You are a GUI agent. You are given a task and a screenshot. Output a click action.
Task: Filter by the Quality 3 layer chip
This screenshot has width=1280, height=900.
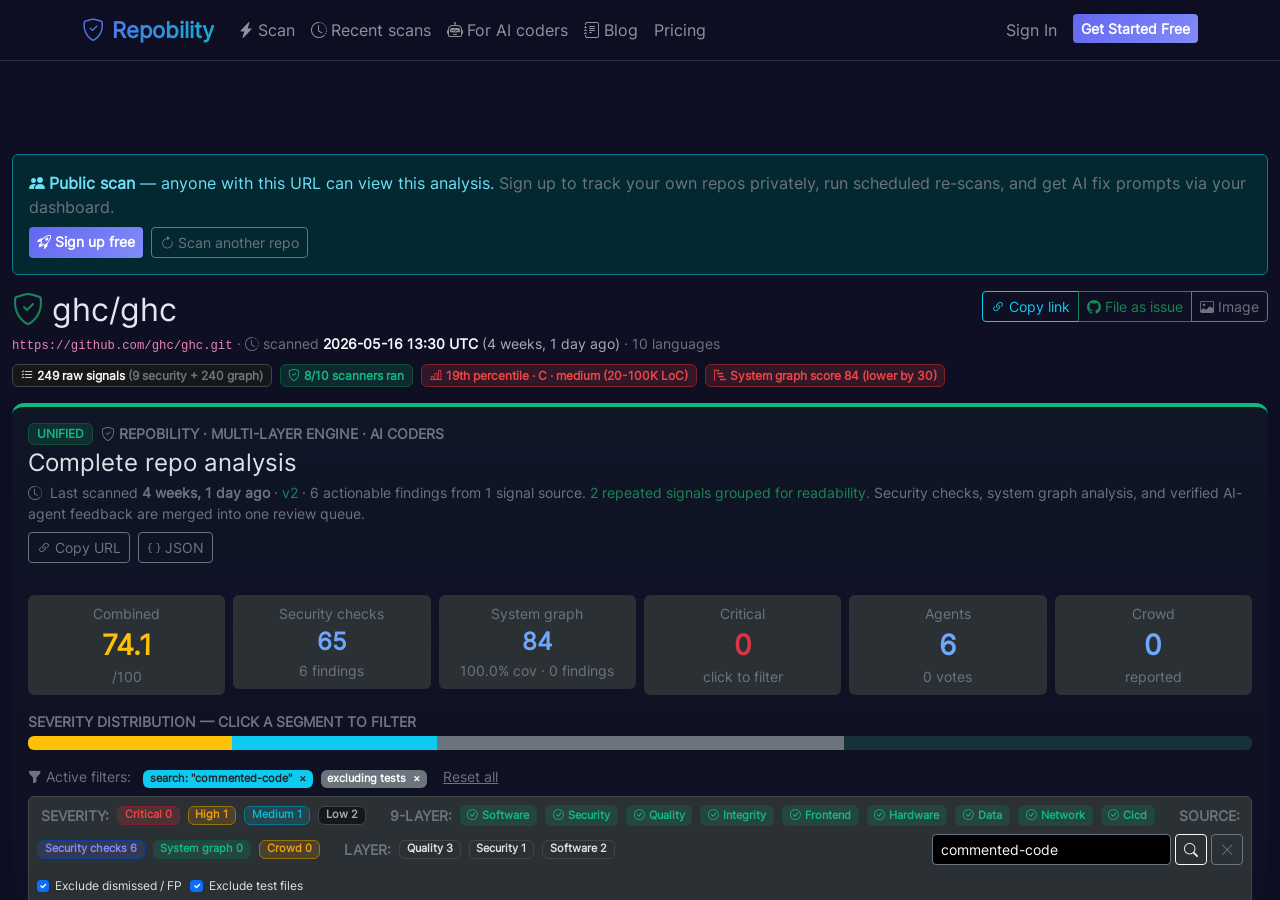pyautogui.click(x=430, y=849)
